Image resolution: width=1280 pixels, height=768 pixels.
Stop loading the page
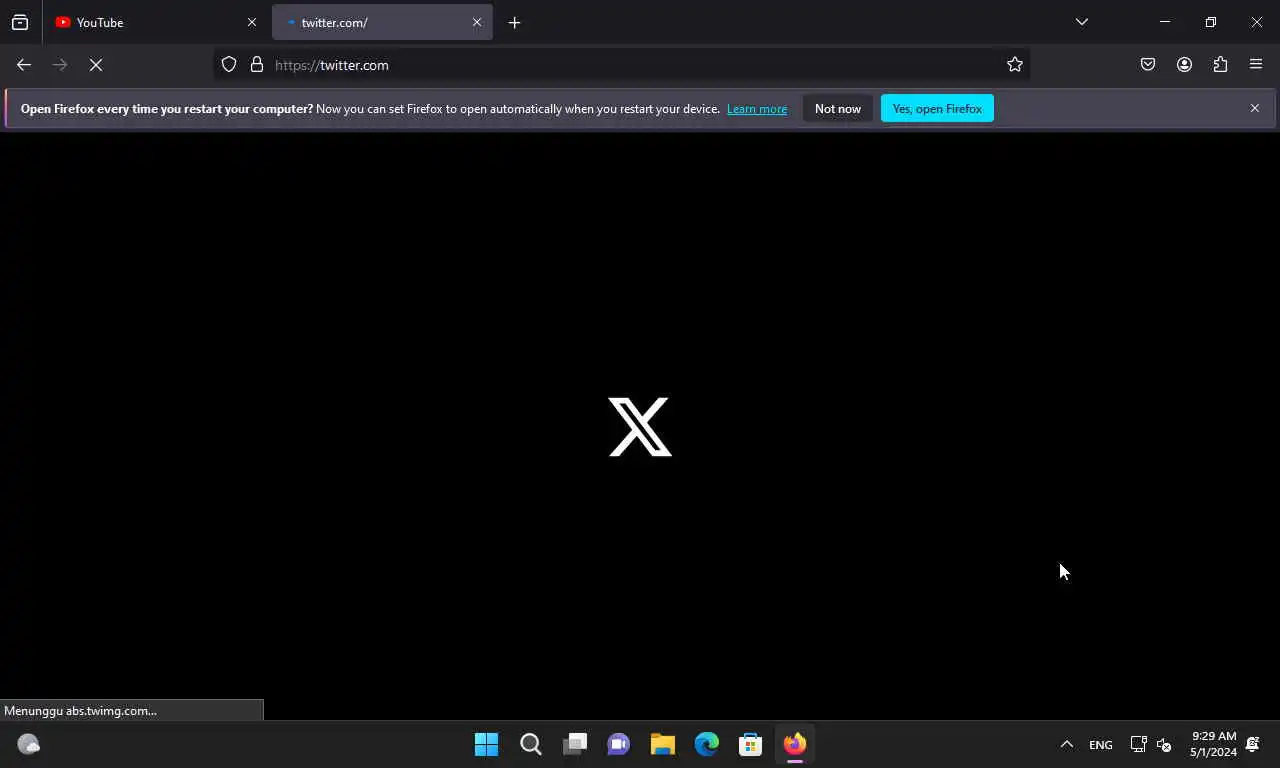pyautogui.click(x=96, y=65)
